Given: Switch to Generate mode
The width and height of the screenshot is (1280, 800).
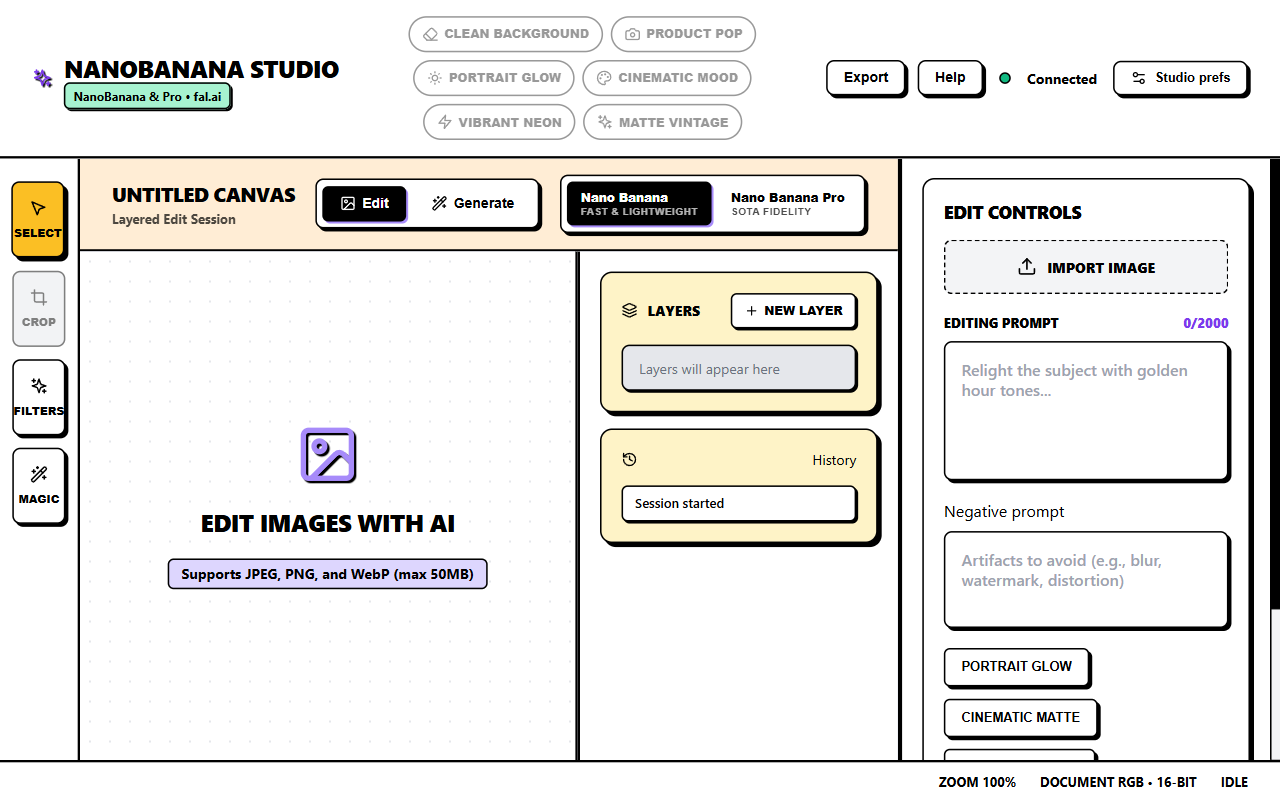Looking at the screenshot, I should tap(473, 203).
